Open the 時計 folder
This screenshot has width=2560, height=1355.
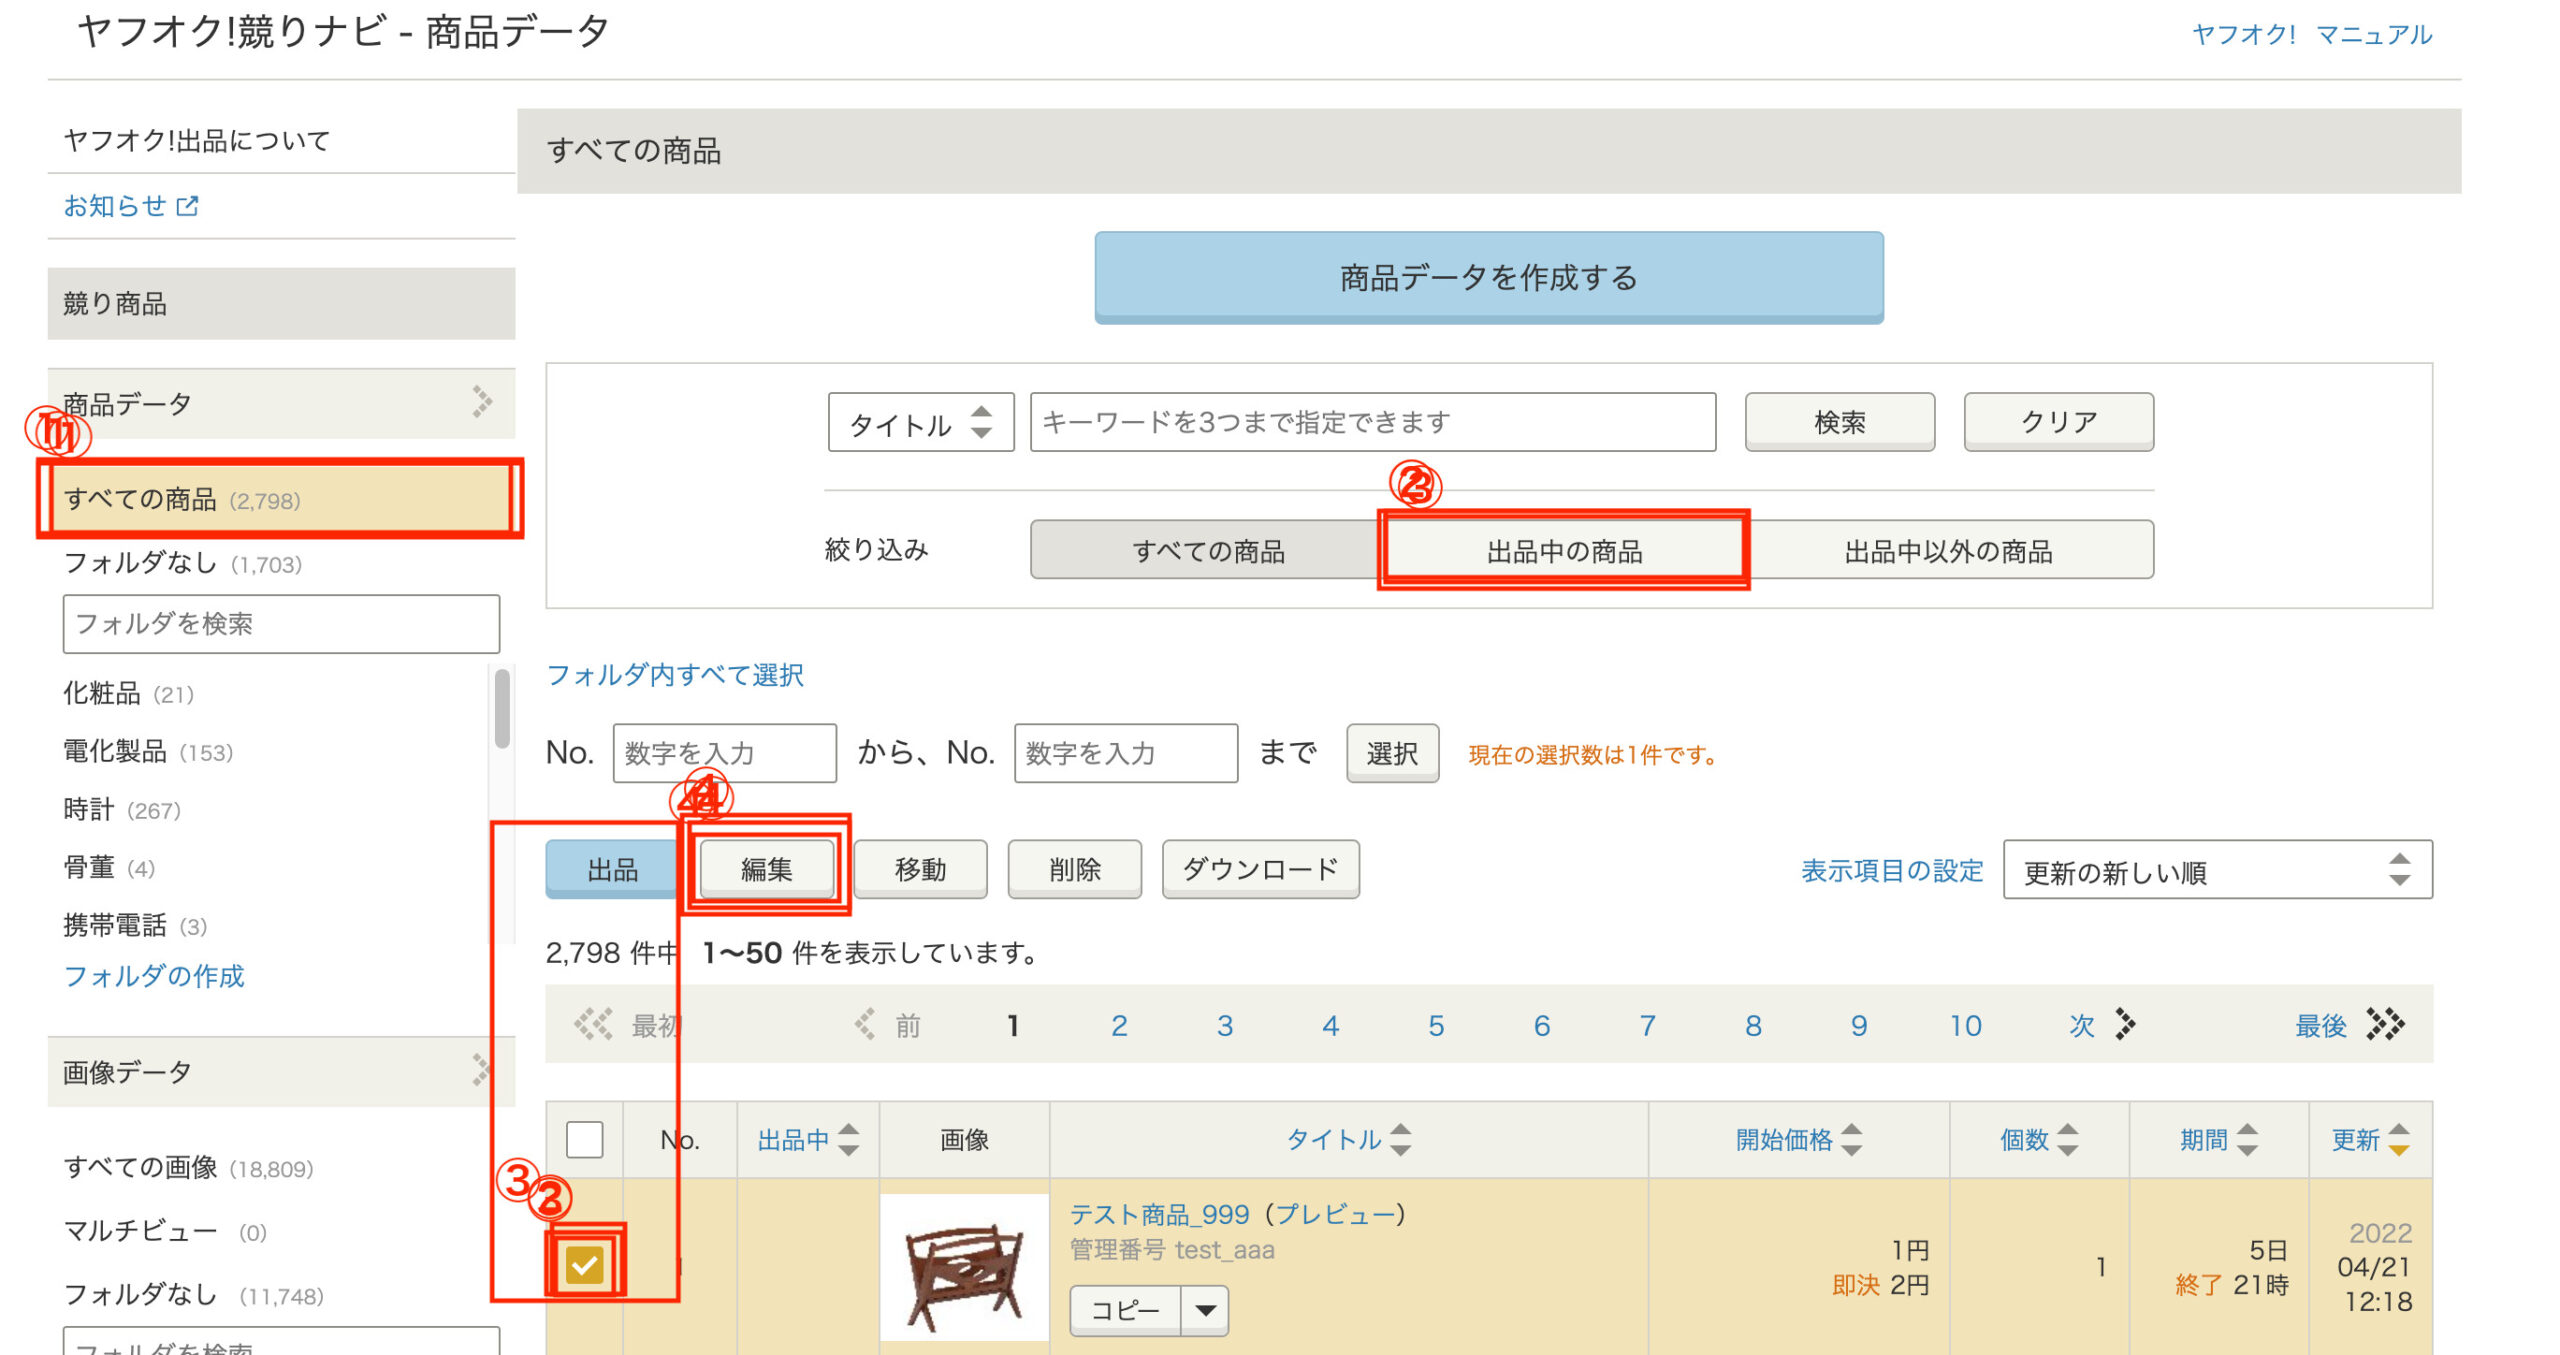[x=122, y=809]
